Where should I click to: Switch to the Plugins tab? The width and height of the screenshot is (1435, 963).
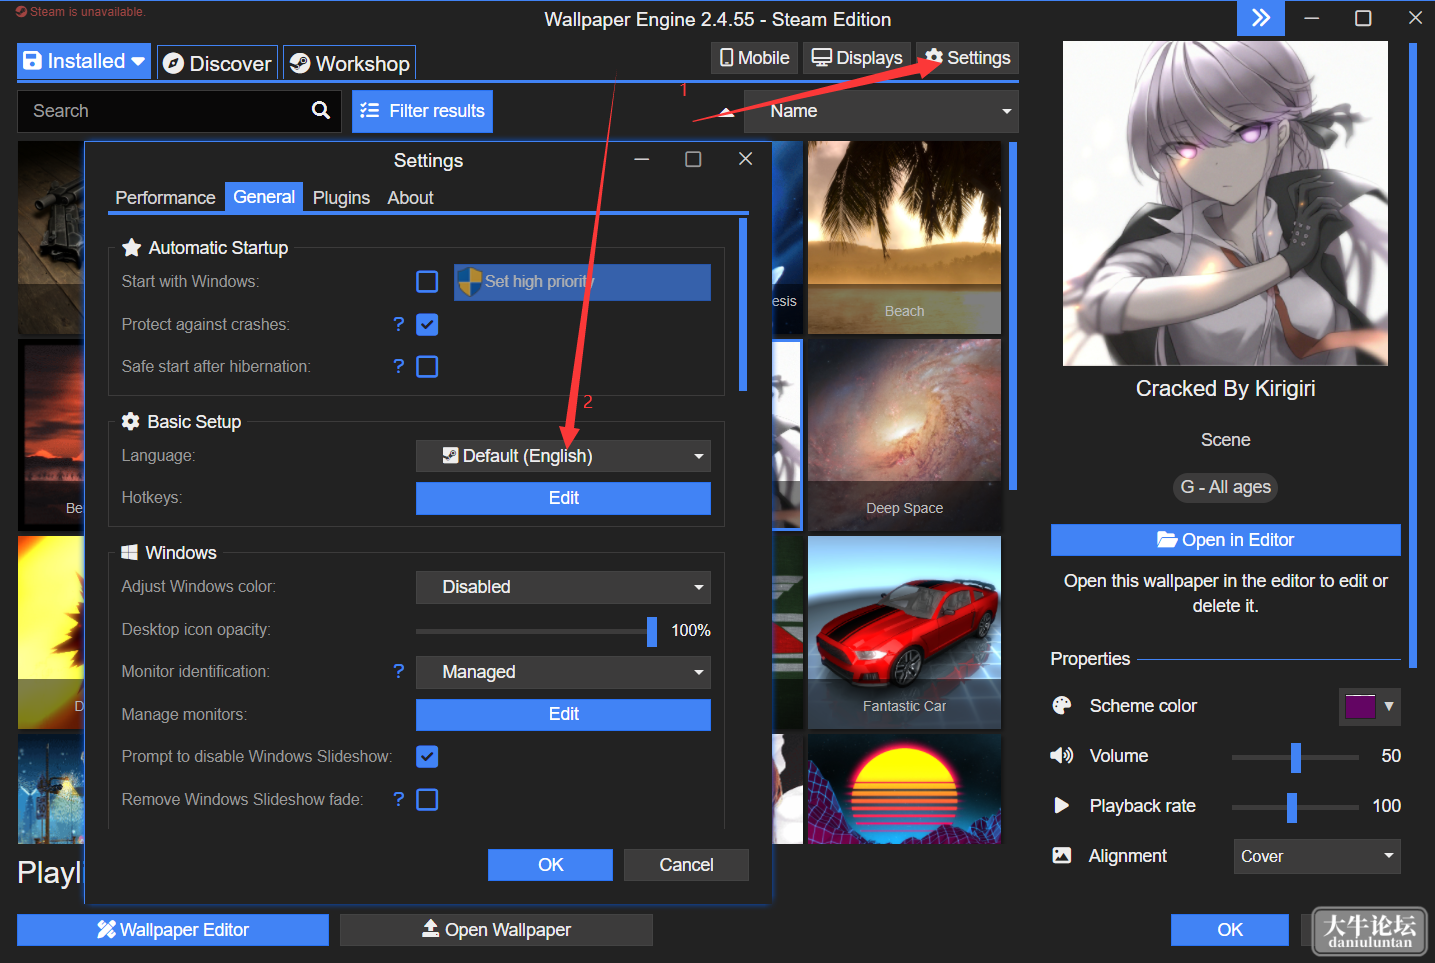[x=341, y=198]
